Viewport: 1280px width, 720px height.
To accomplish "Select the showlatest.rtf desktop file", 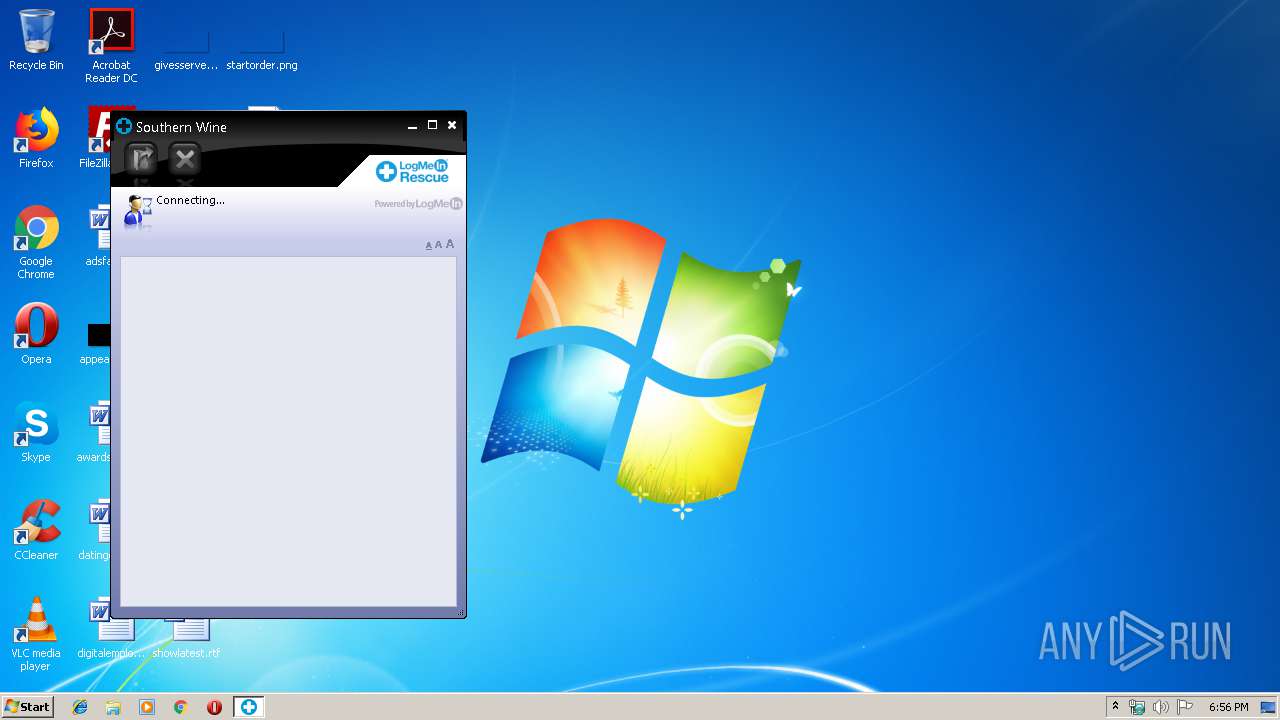I will click(x=186, y=638).
